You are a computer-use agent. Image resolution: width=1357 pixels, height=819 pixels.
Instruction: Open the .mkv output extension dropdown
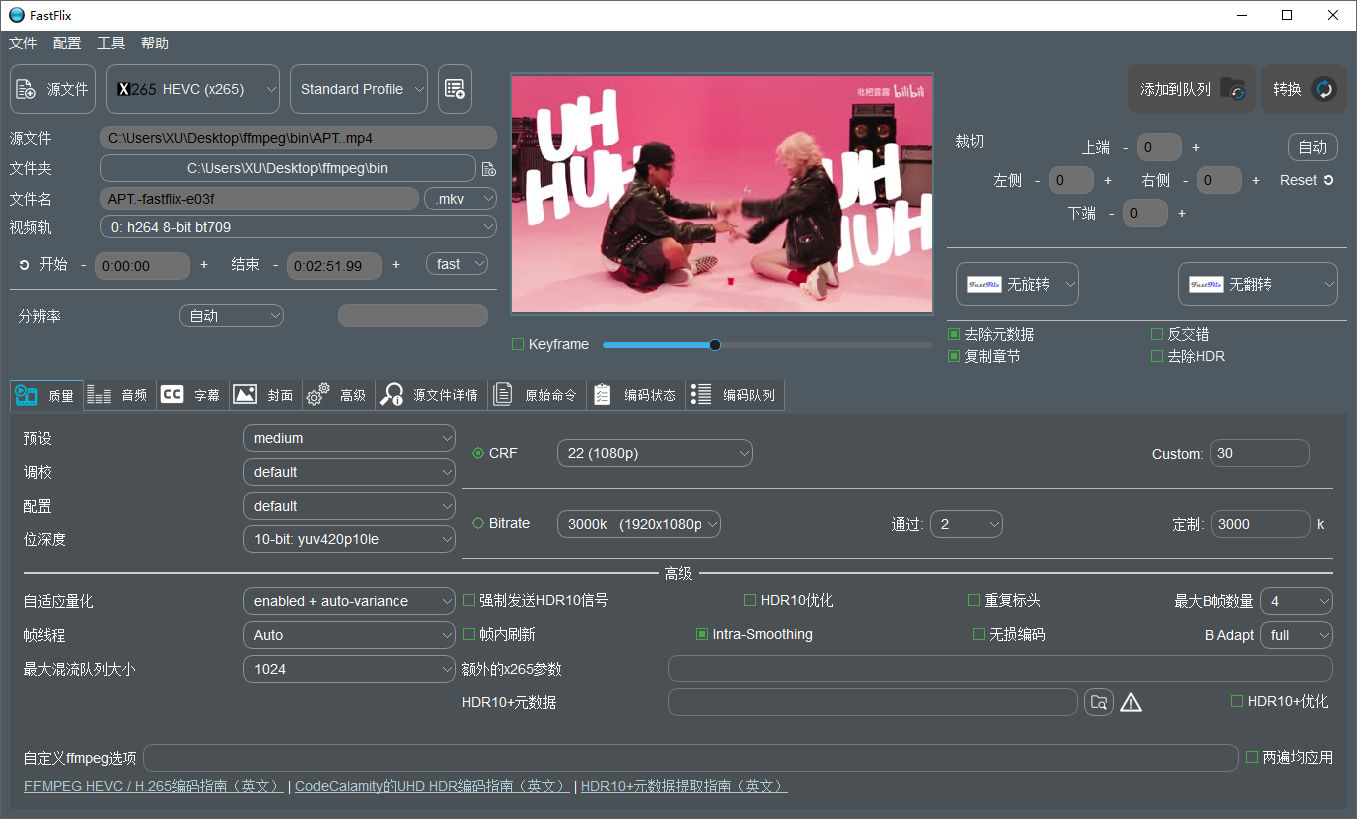coord(459,198)
